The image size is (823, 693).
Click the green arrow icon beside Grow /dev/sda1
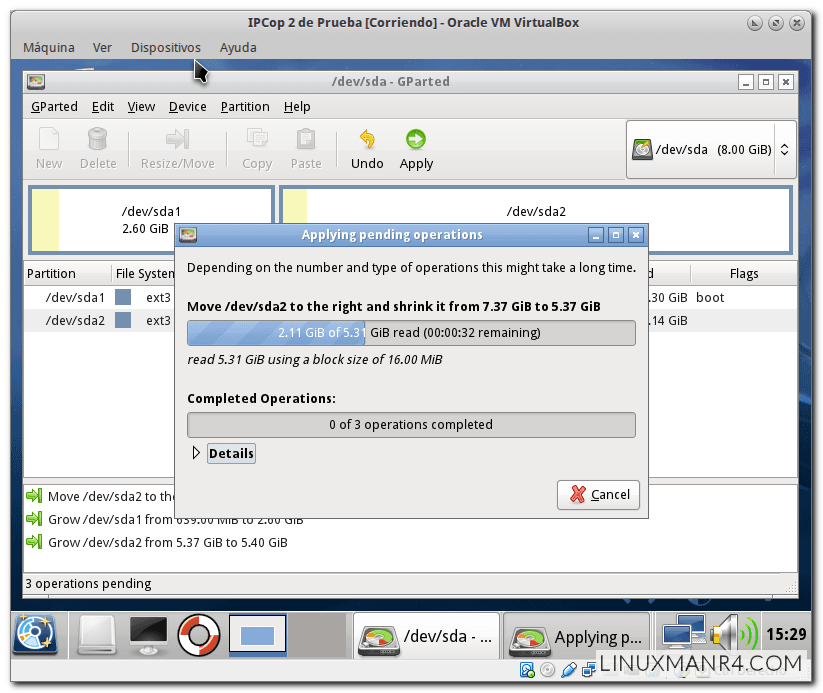pyautogui.click(x=34, y=518)
